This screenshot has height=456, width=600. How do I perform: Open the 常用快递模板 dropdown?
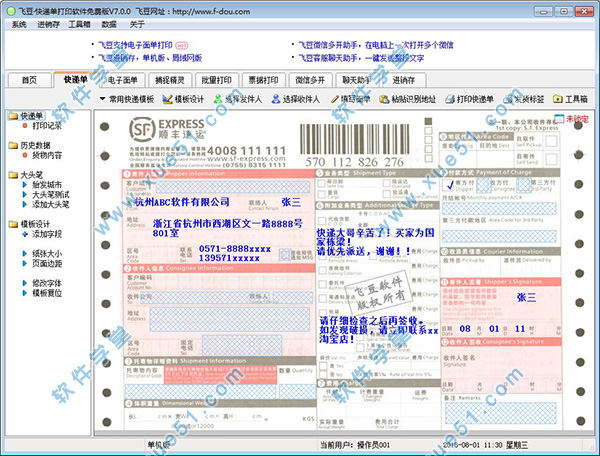(127, 99)
